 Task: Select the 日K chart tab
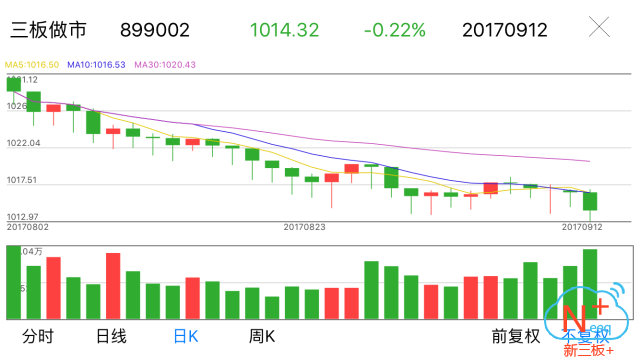pos(186,337)
